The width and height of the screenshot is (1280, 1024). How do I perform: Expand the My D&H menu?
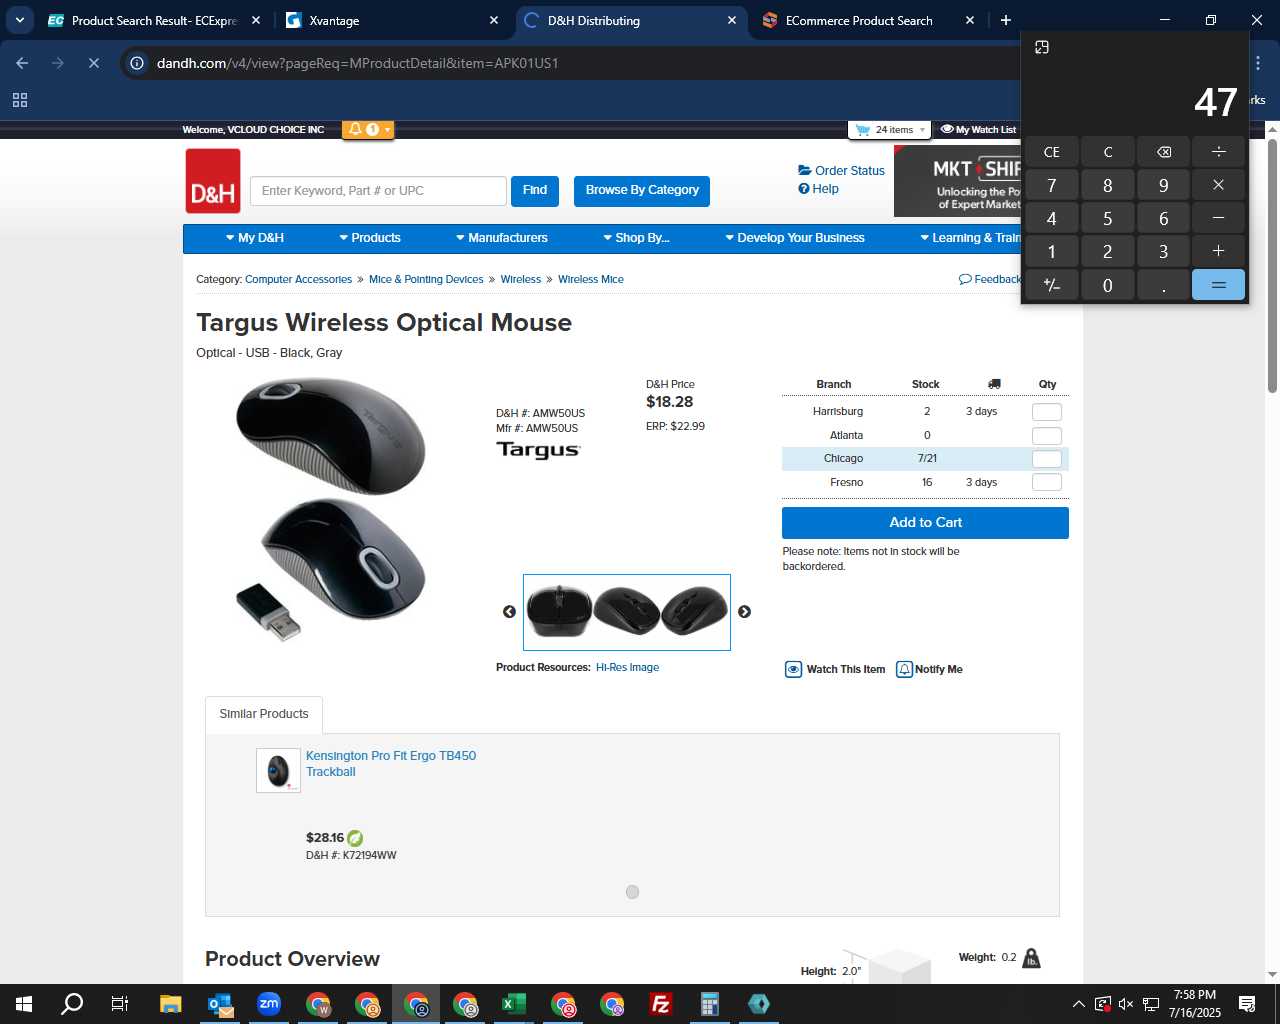coord(255,238)
